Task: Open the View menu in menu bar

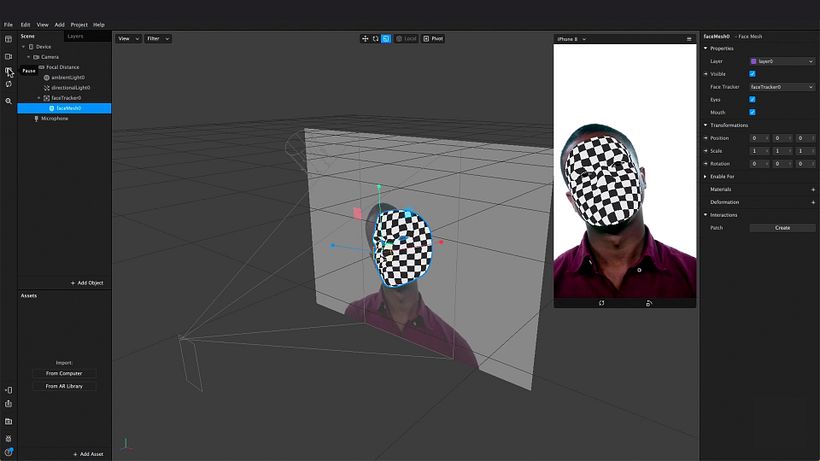Action: pos(42,25)
